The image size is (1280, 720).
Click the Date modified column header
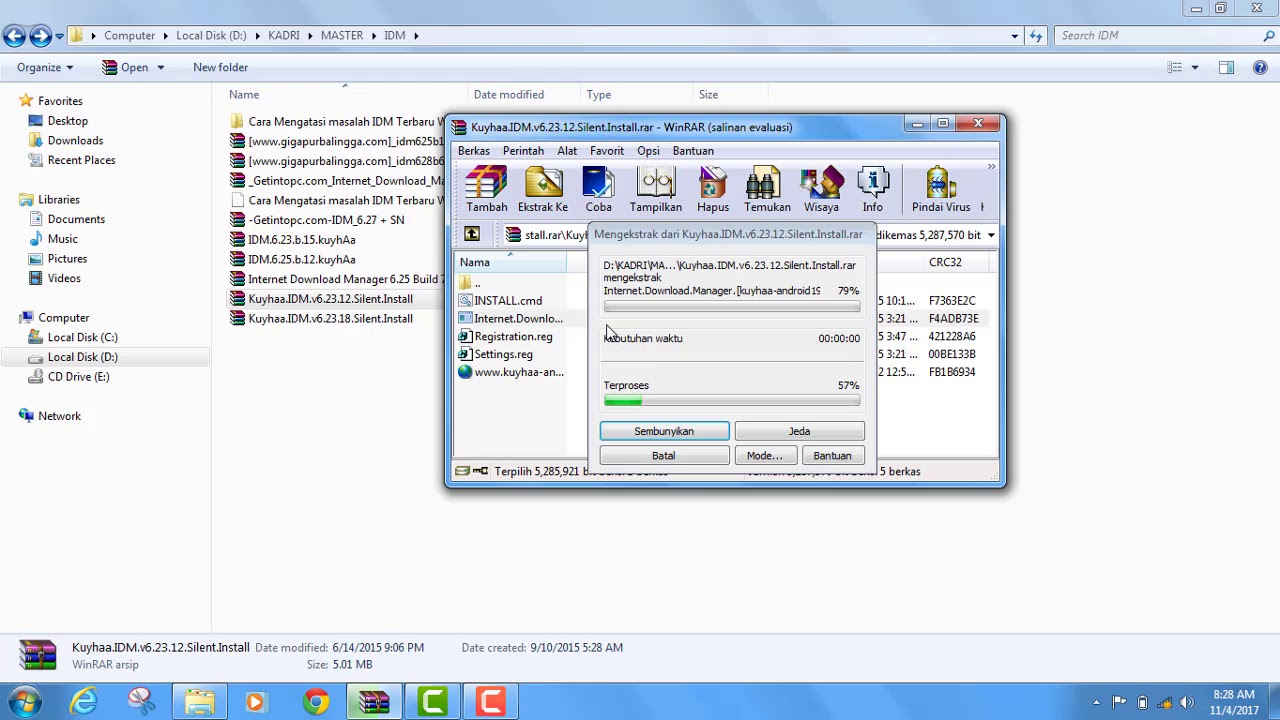point(509,95)
